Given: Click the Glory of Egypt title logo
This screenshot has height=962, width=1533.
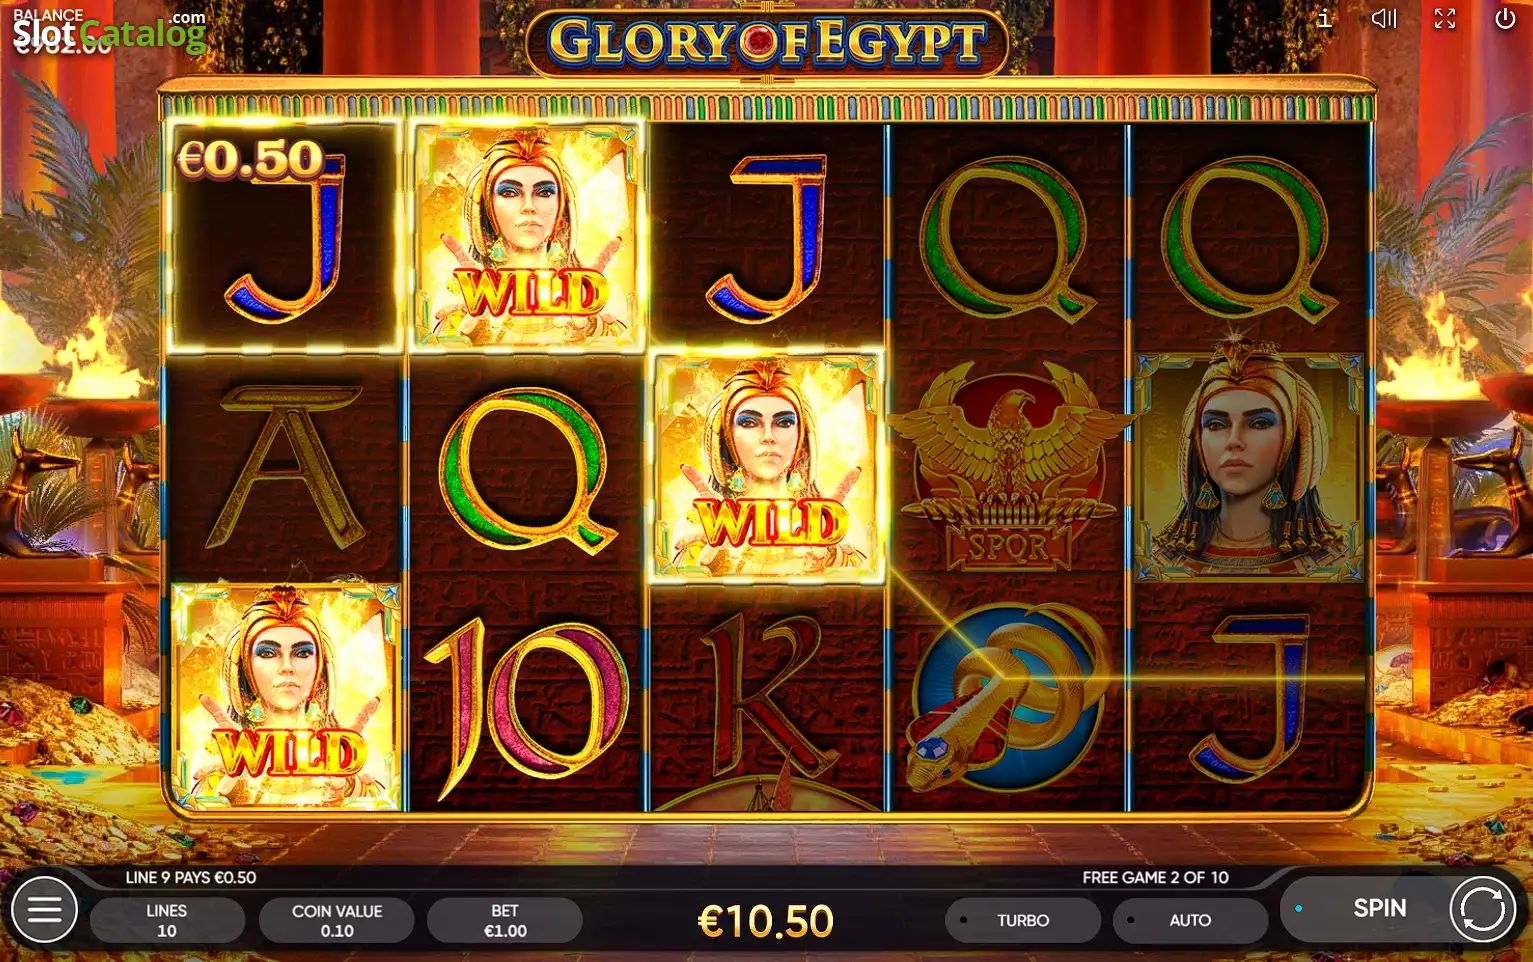Looking at the screenshot, I should pyautogui.click(x=767, y=42).
